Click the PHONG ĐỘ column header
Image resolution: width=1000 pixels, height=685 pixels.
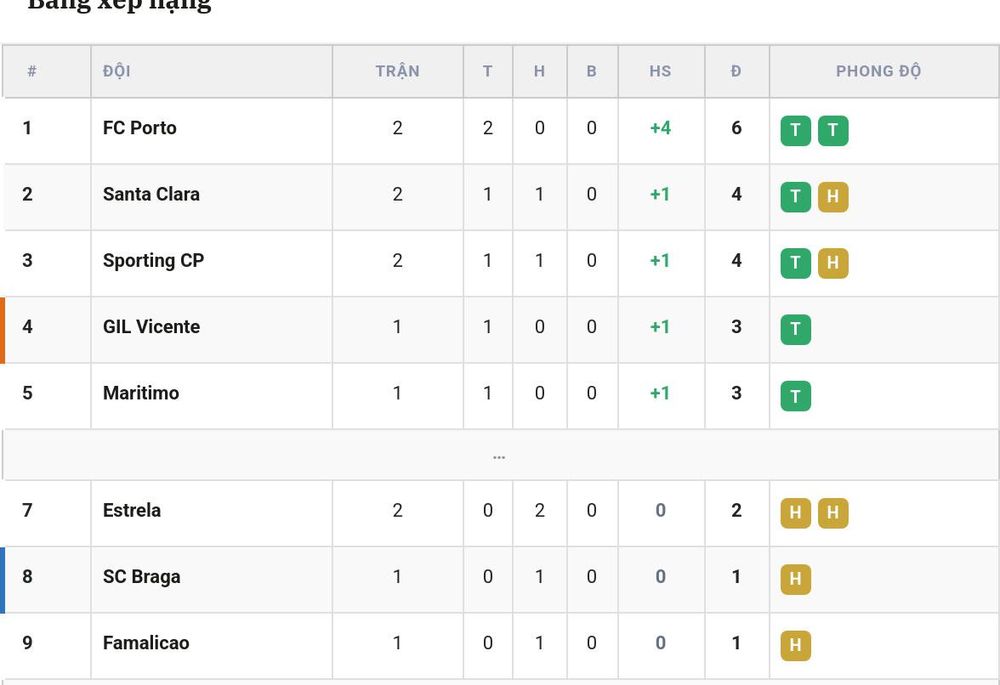878,71
